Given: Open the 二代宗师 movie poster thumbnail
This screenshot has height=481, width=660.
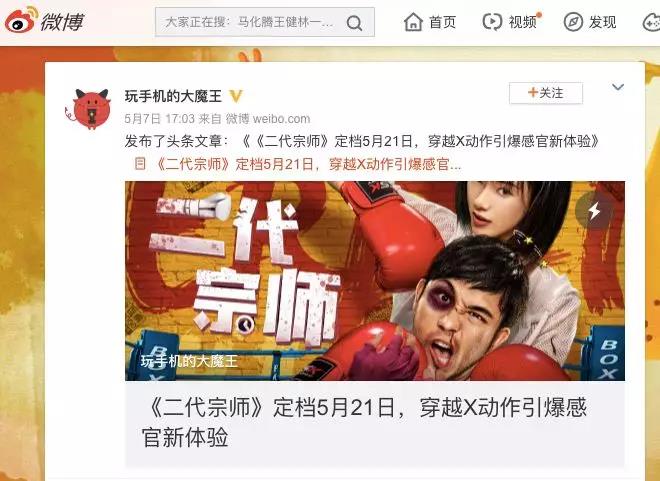Looking at the screenshot, I should click(x=375, y=281).
